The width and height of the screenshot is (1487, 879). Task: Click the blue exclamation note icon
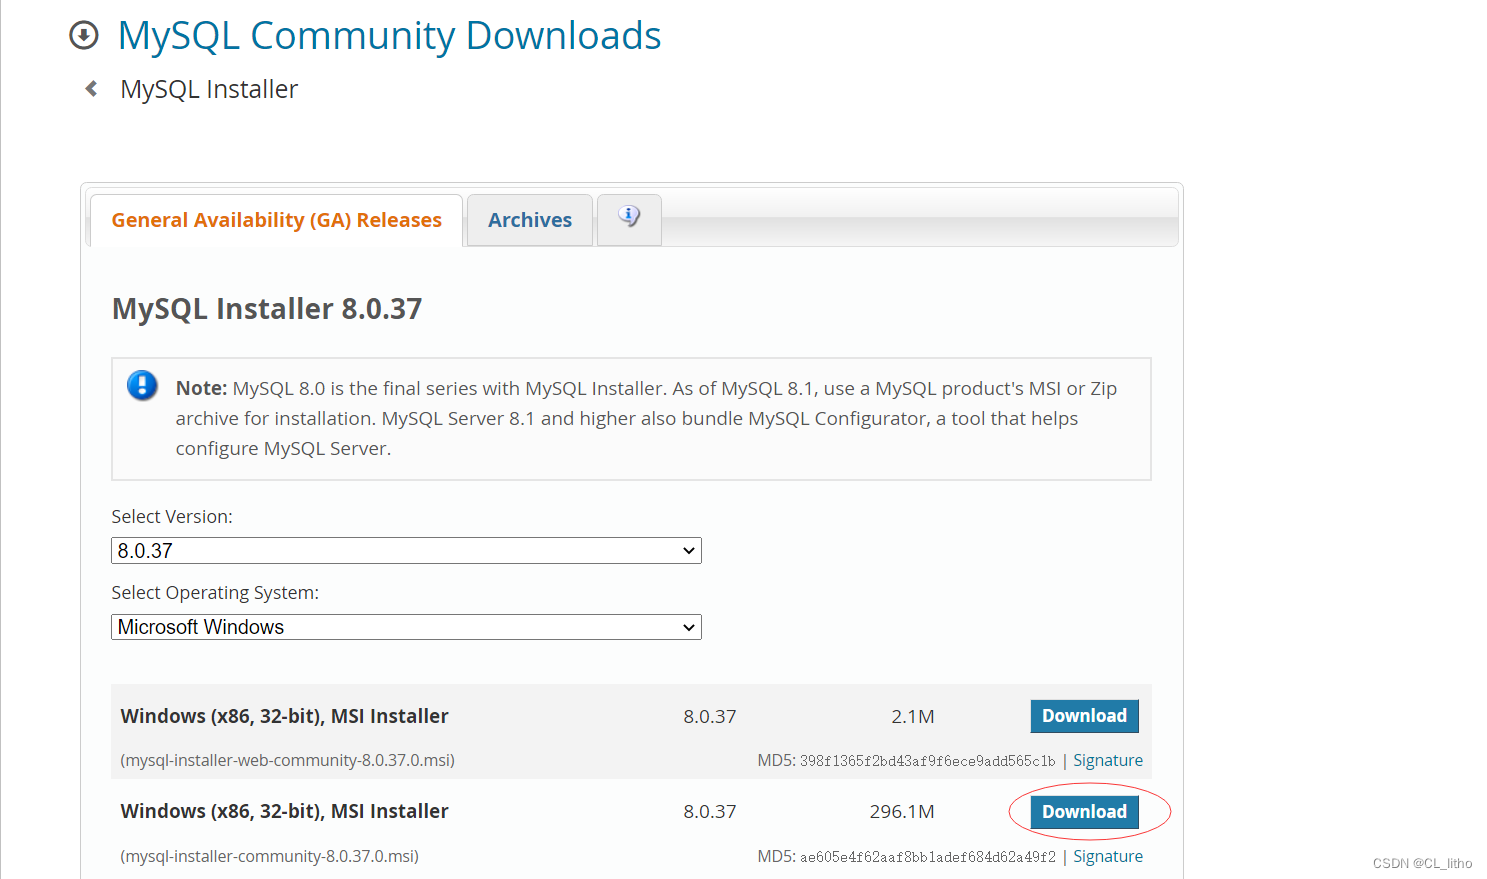click(142, 385)
